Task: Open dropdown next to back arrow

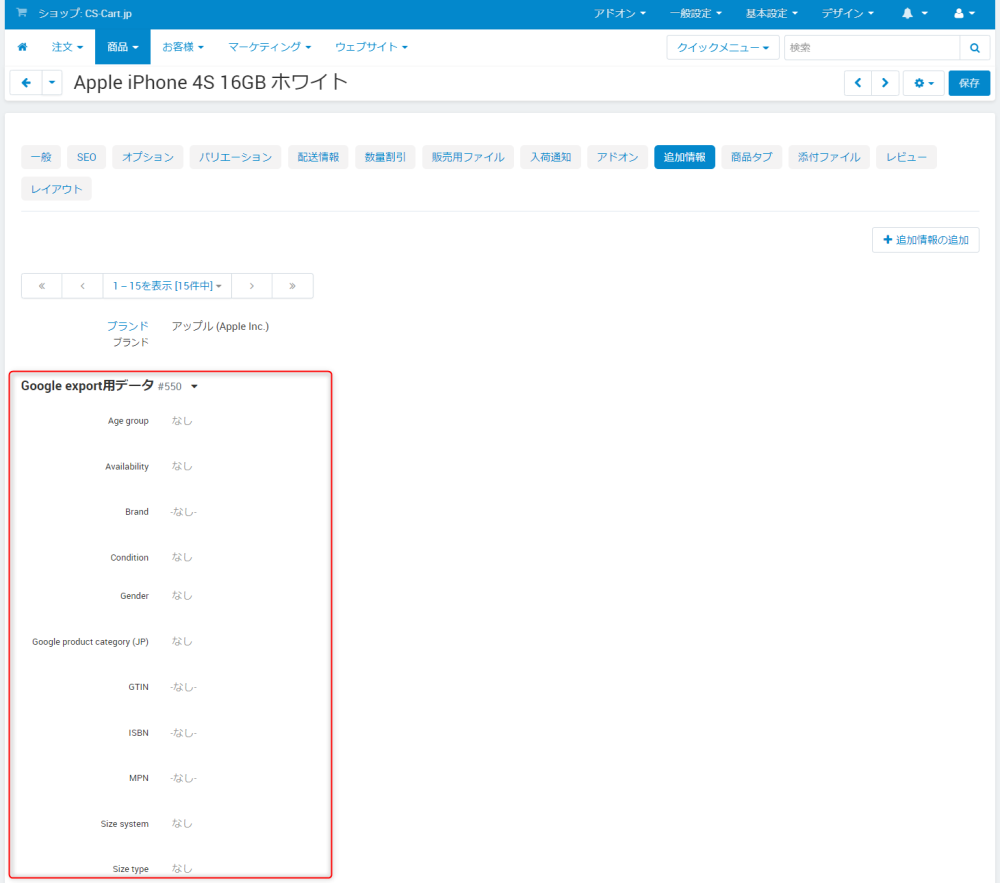Action: tap(52, 82)
